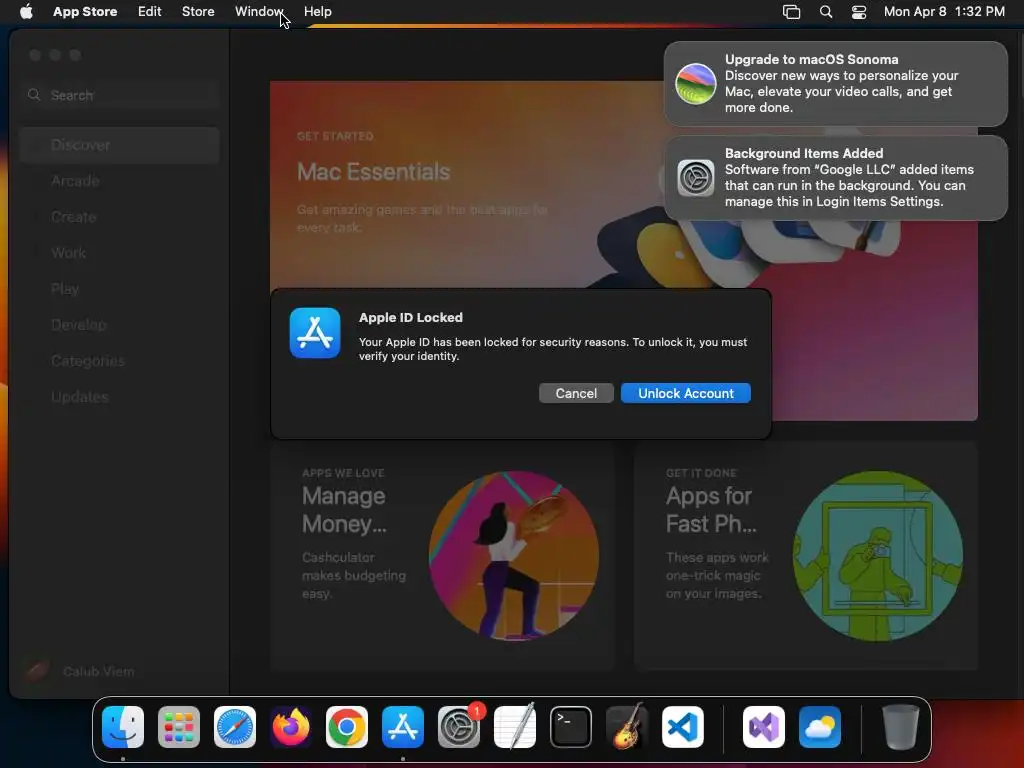Launch Safari from the dock
The image size is (1024, 768).
[x=235, y=727]
